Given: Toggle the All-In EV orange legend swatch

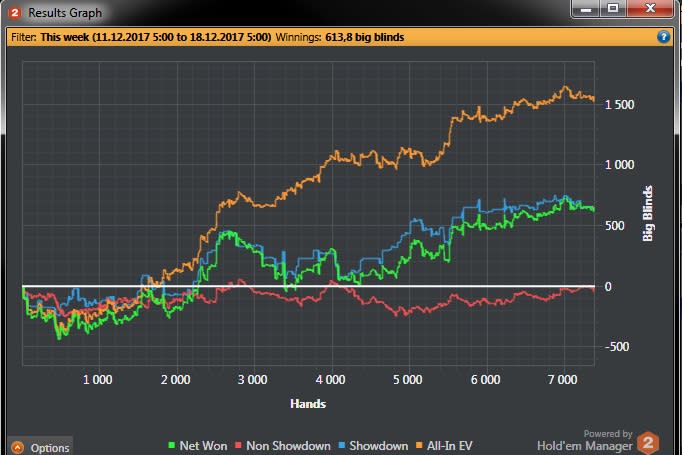Looking at the screenshot, I should click(419, 445).
